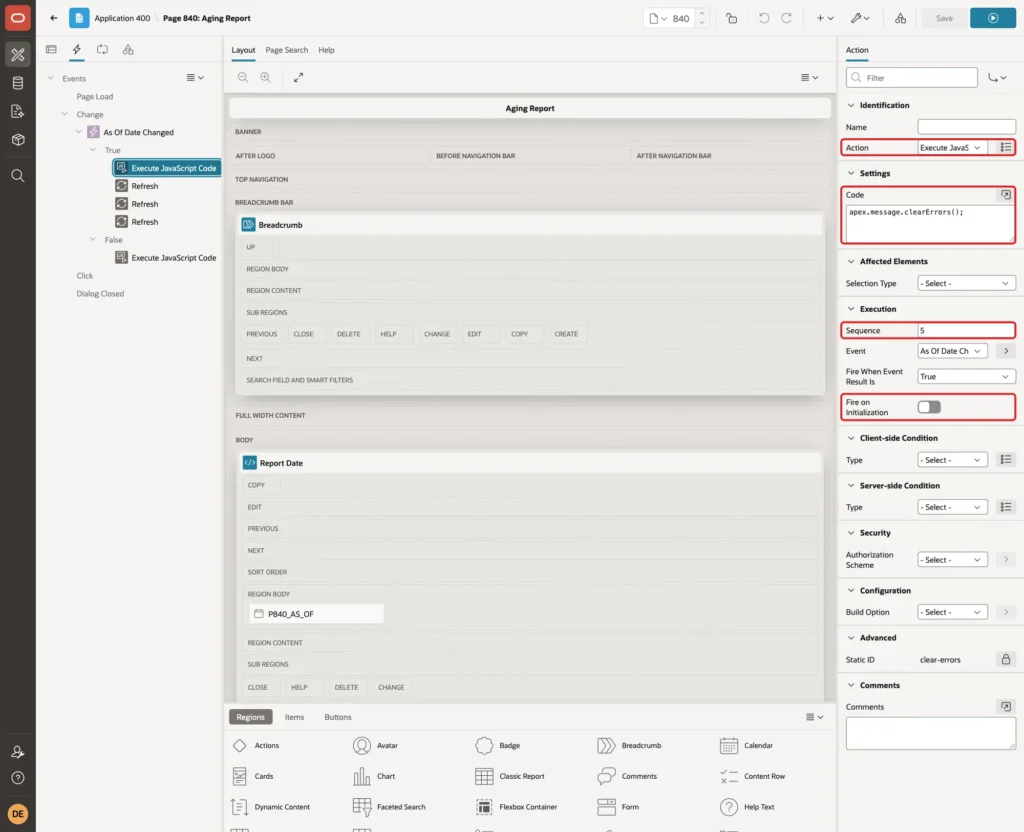The width and height of the screenshot is (1024, 832).
Task: Open the Build Option dropdown
Action: pos(952,612)
